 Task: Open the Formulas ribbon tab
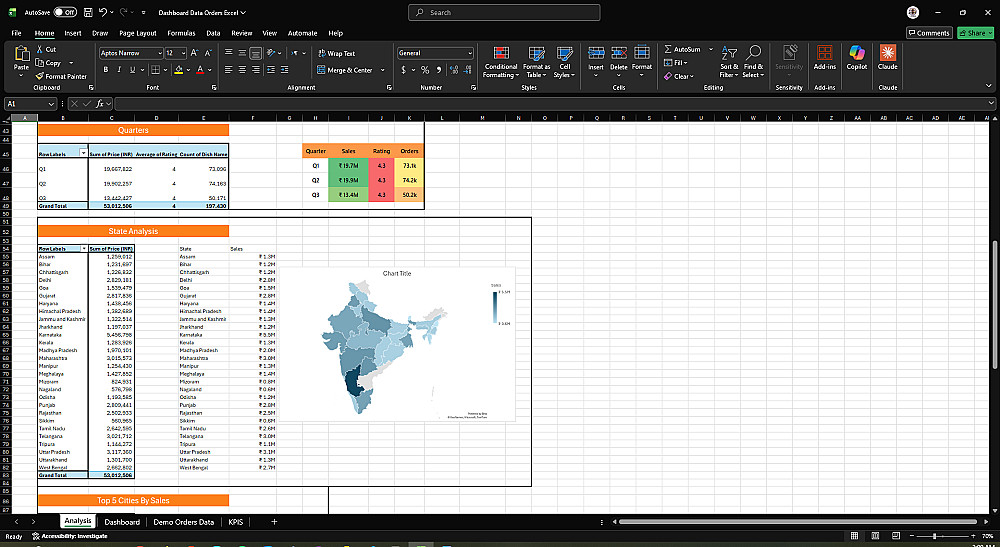[x=181, y=33]
